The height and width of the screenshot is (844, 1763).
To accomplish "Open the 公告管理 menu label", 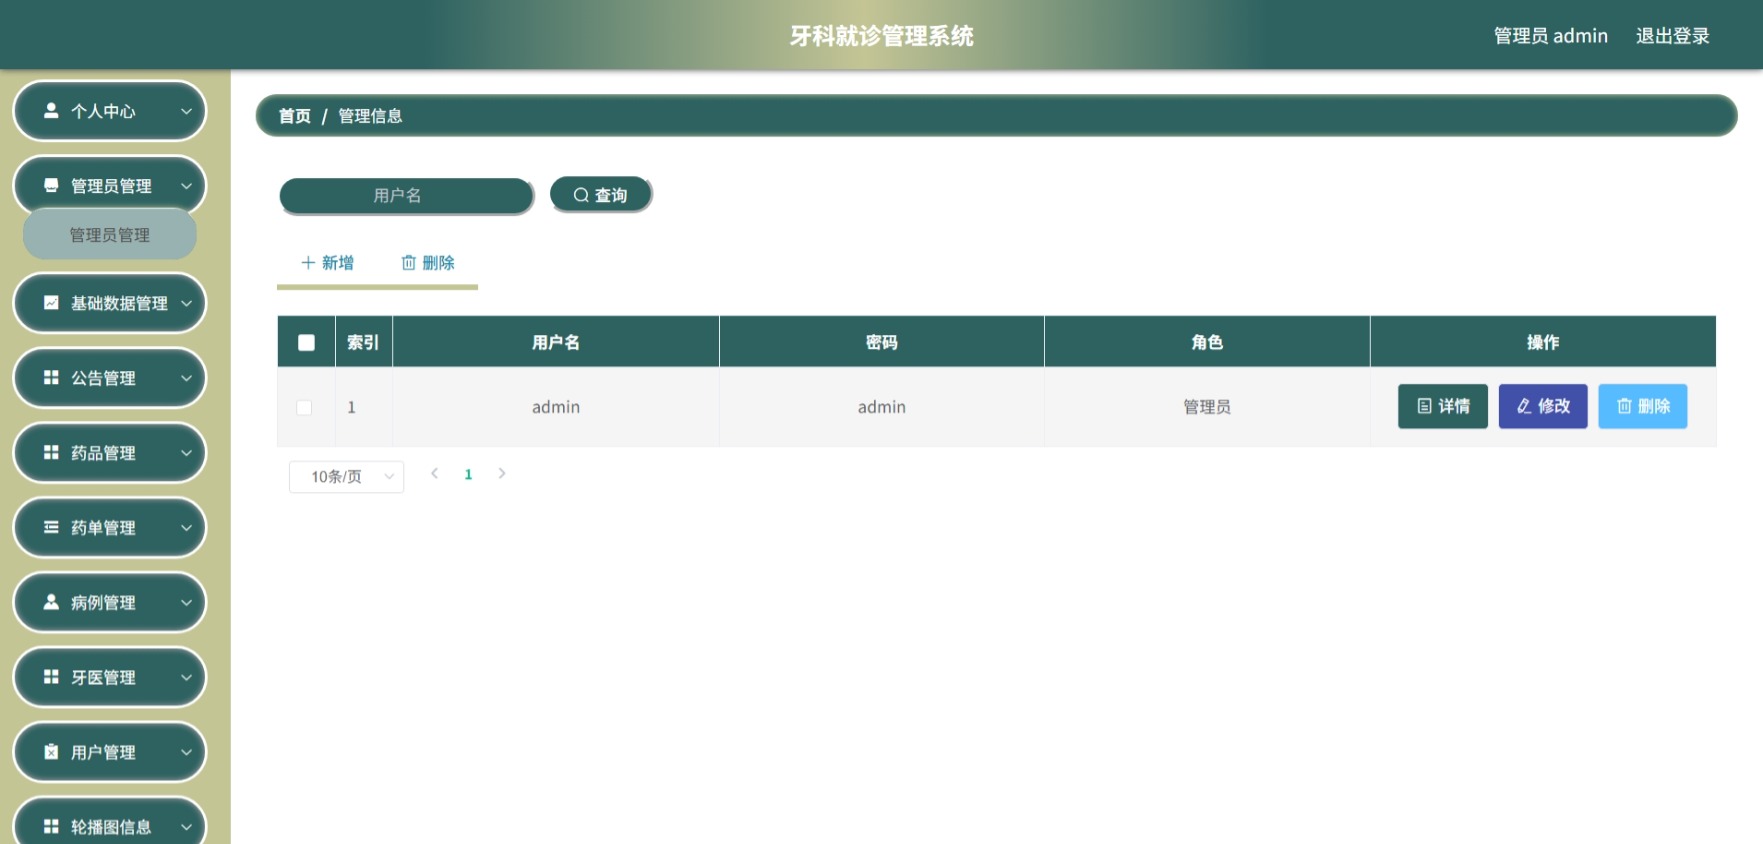I will [103, 378].
